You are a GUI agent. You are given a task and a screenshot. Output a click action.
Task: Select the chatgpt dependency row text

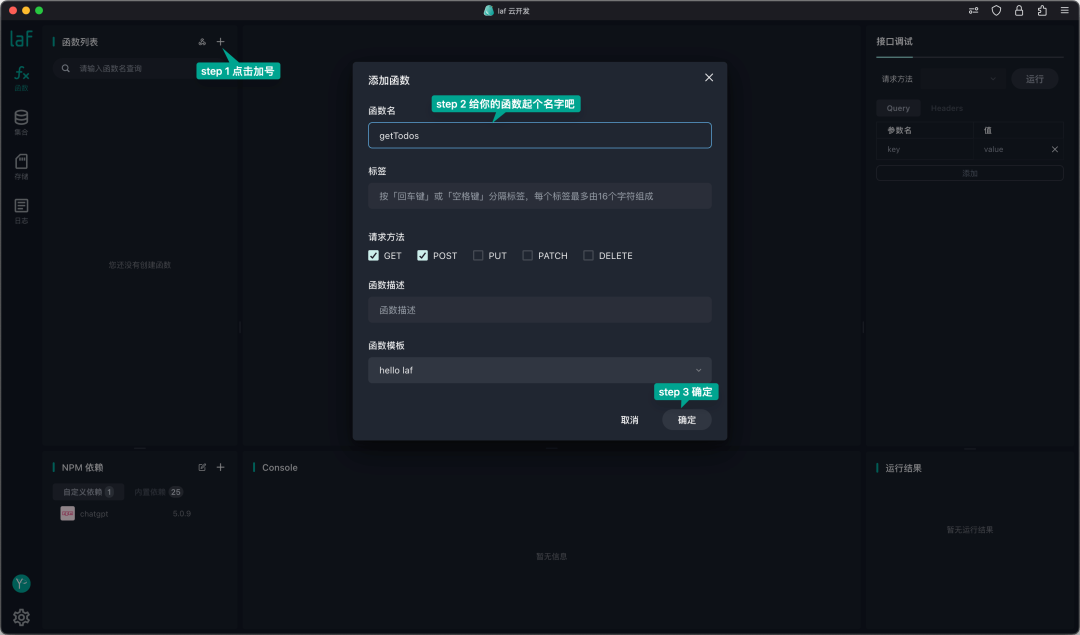[94, 514]
